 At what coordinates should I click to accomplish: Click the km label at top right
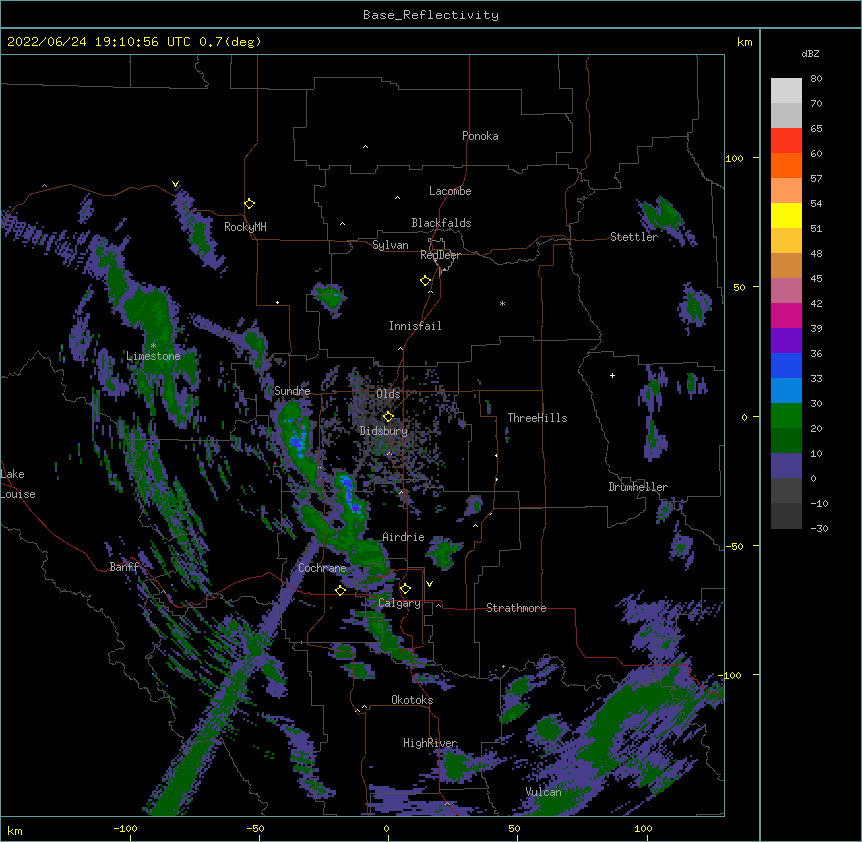click(x=745, y=42)
